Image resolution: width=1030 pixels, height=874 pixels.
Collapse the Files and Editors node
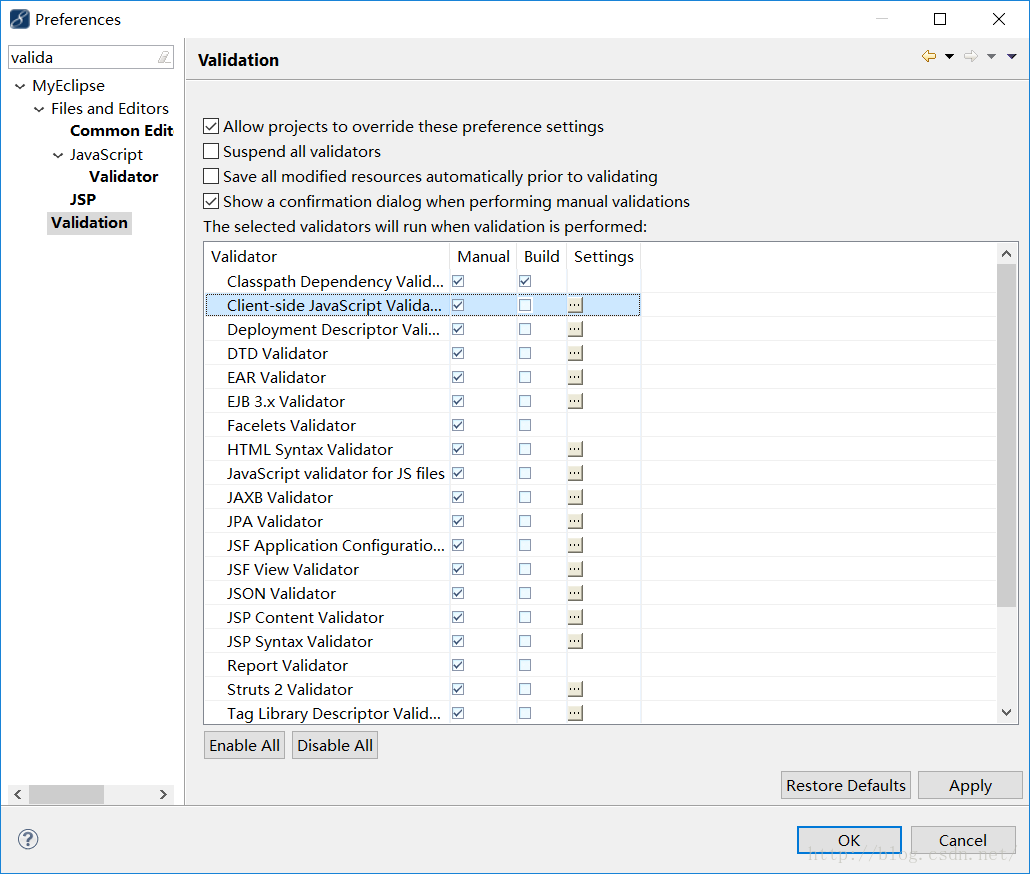click(39, 109)
